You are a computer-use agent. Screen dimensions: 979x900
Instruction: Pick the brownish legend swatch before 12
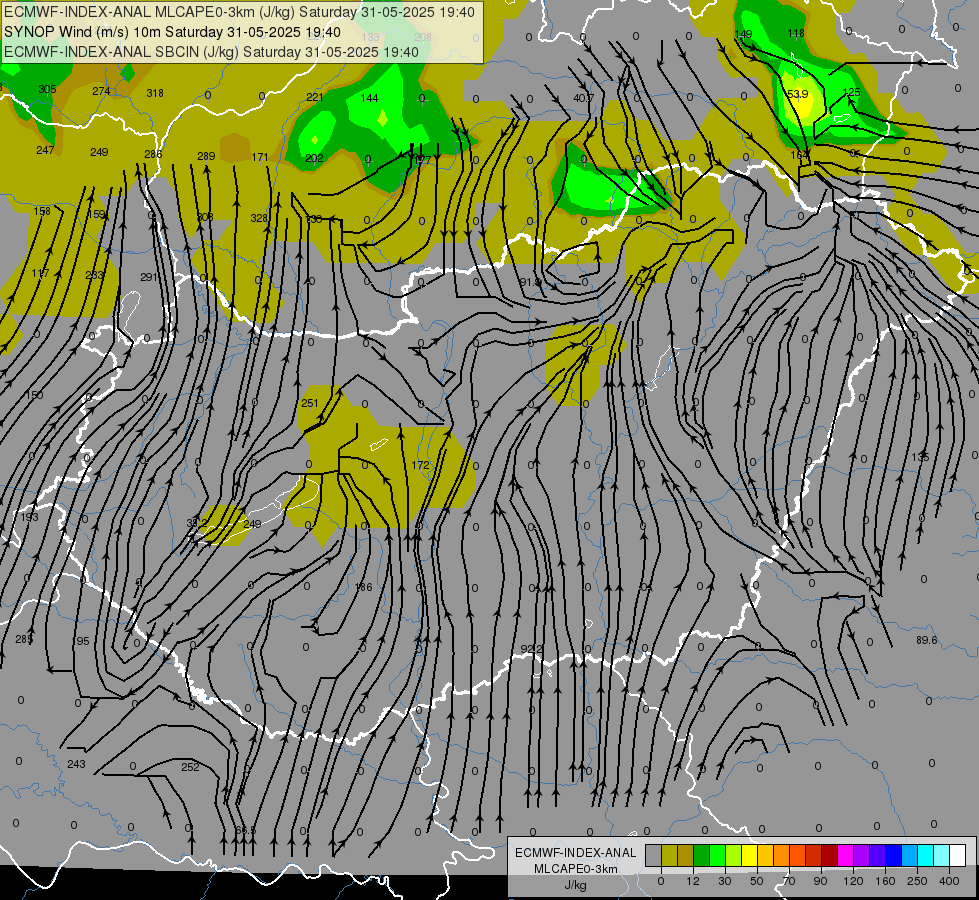[686, 856]
